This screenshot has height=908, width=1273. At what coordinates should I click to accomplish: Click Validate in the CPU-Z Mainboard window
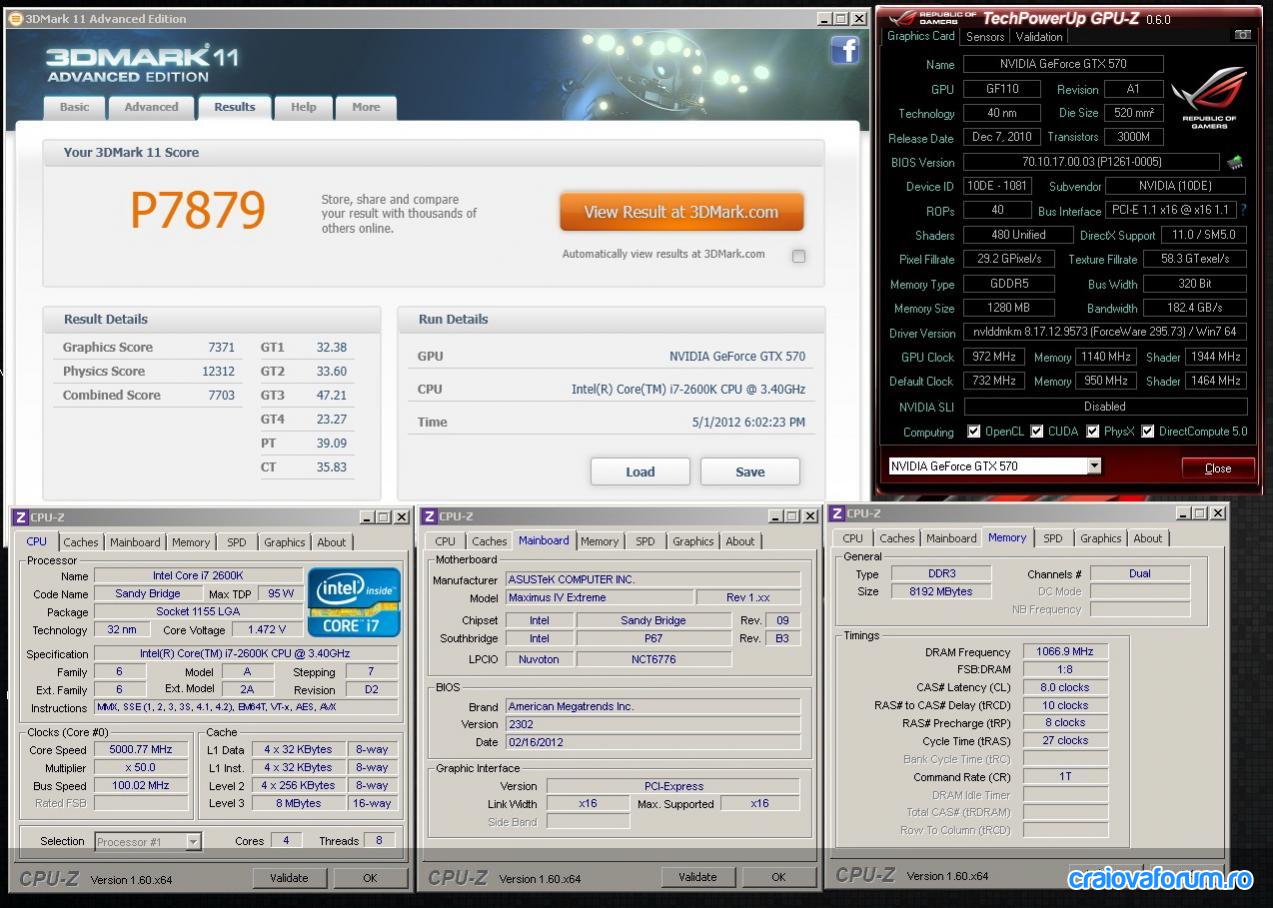click(697, 877)
